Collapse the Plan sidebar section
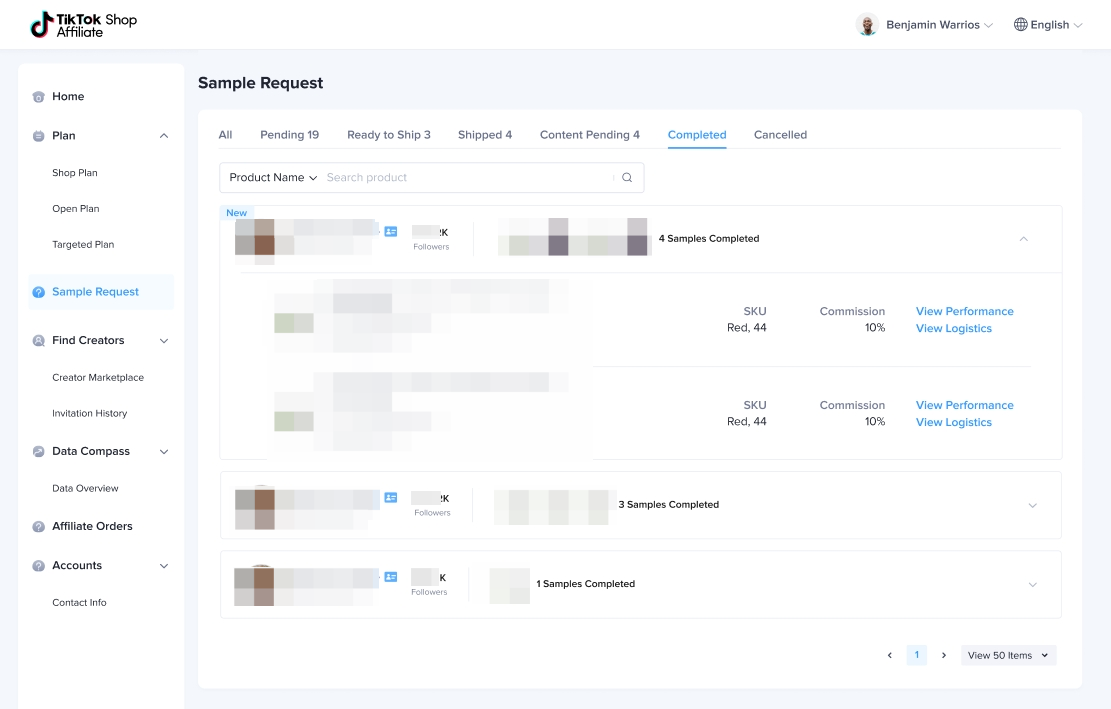Screen dimensions: 1111x709 coord(164,136)
